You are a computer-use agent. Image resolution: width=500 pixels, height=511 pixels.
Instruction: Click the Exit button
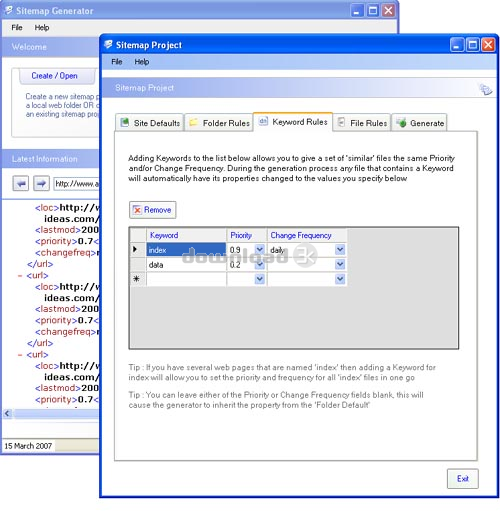(x=463, y=479)
